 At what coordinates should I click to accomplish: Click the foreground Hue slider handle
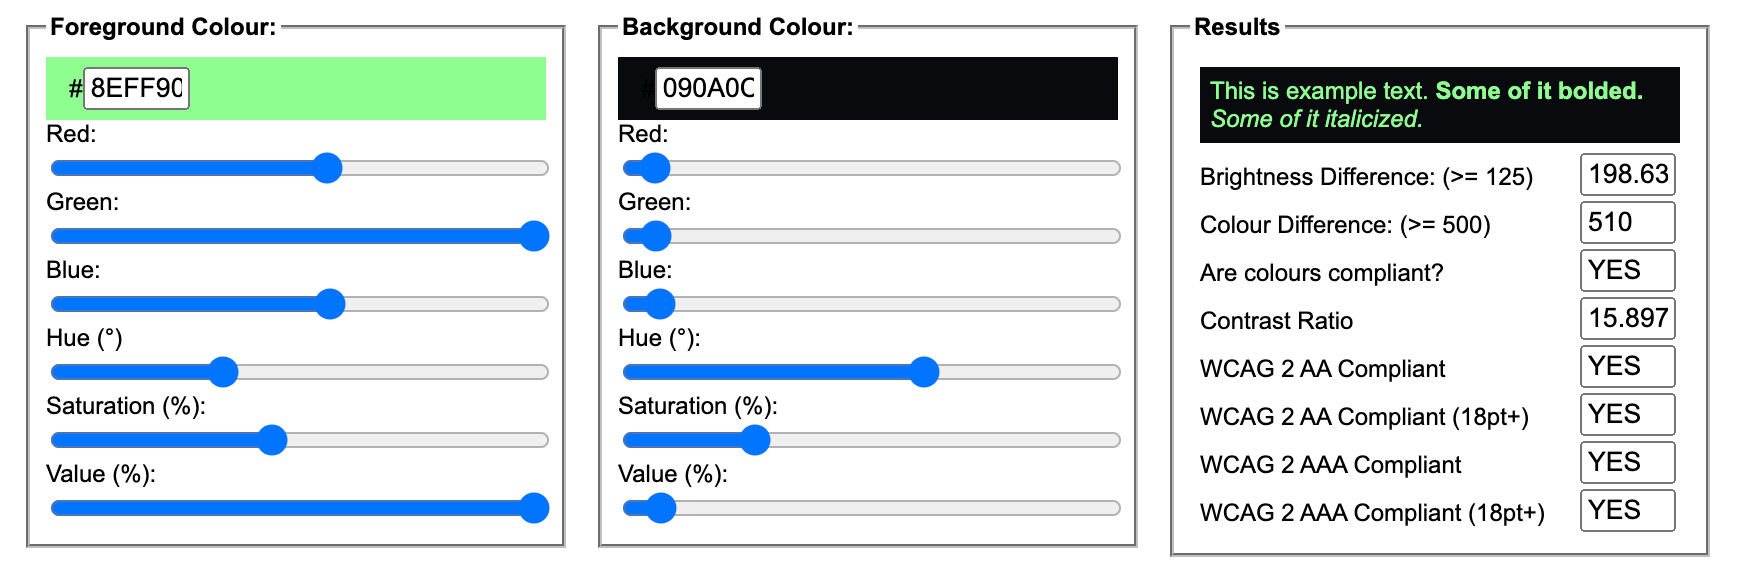[223, 372]
